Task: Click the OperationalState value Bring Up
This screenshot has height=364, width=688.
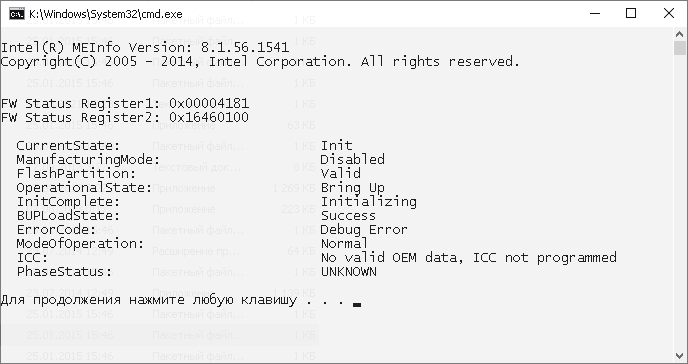Action: click(x=353, y=188)
